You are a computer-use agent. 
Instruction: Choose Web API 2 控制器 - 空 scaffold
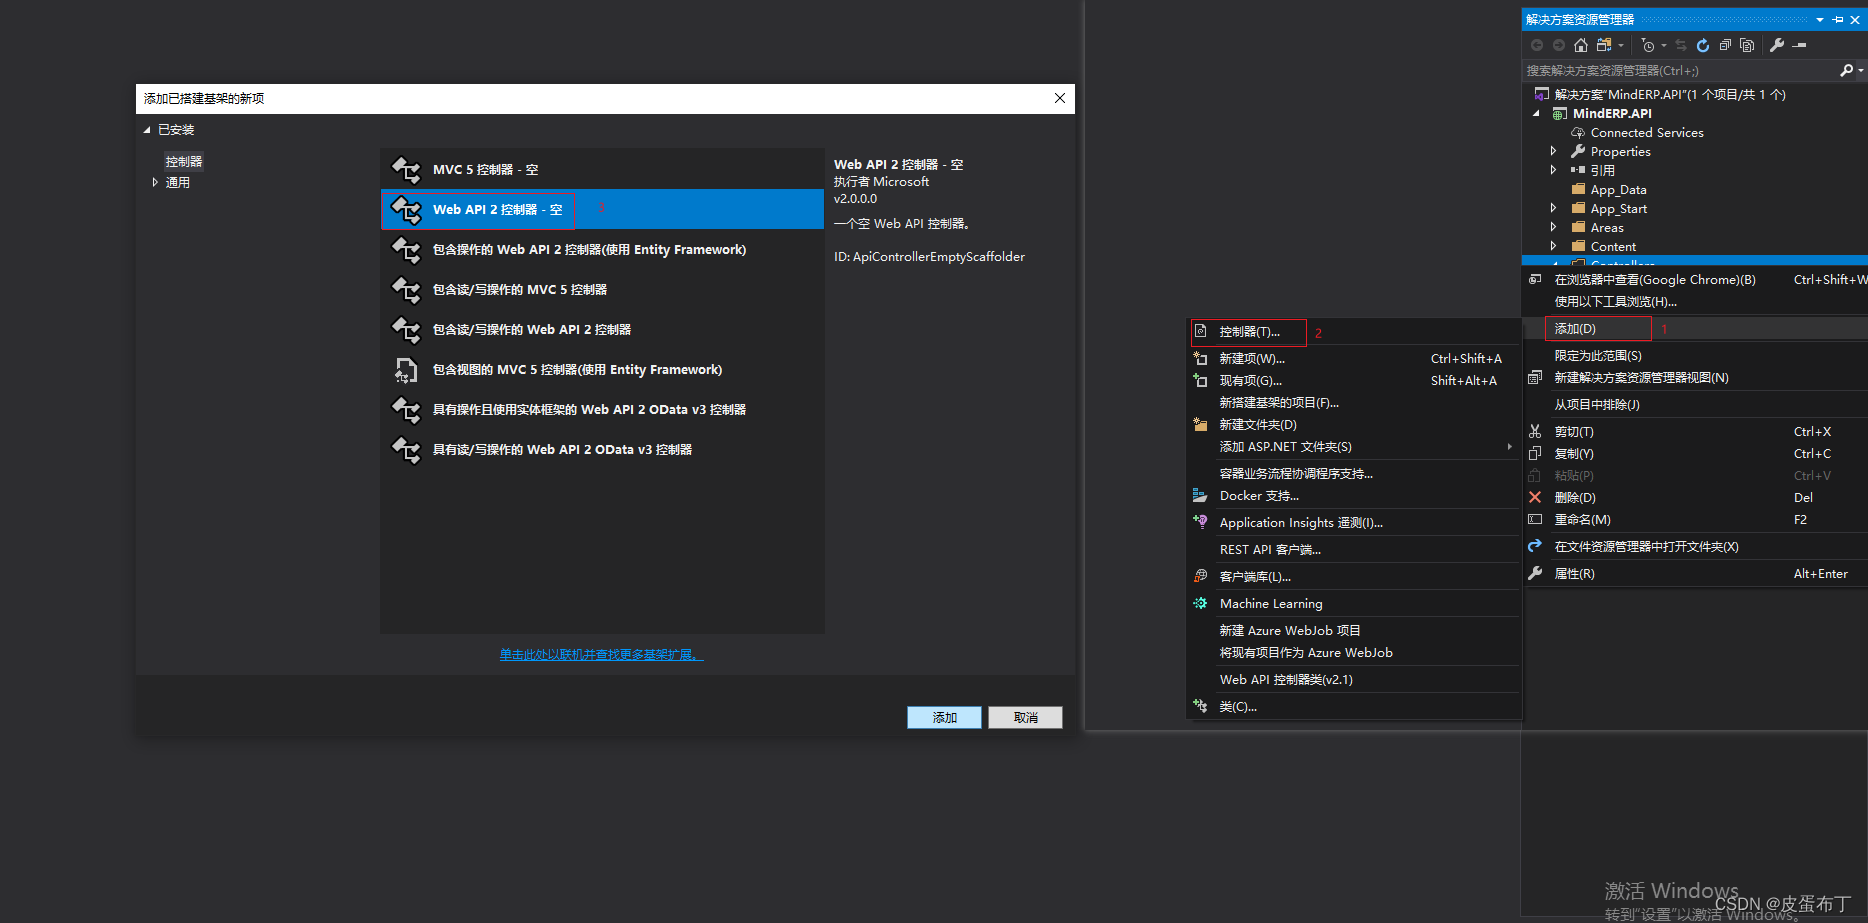point(603,209)
